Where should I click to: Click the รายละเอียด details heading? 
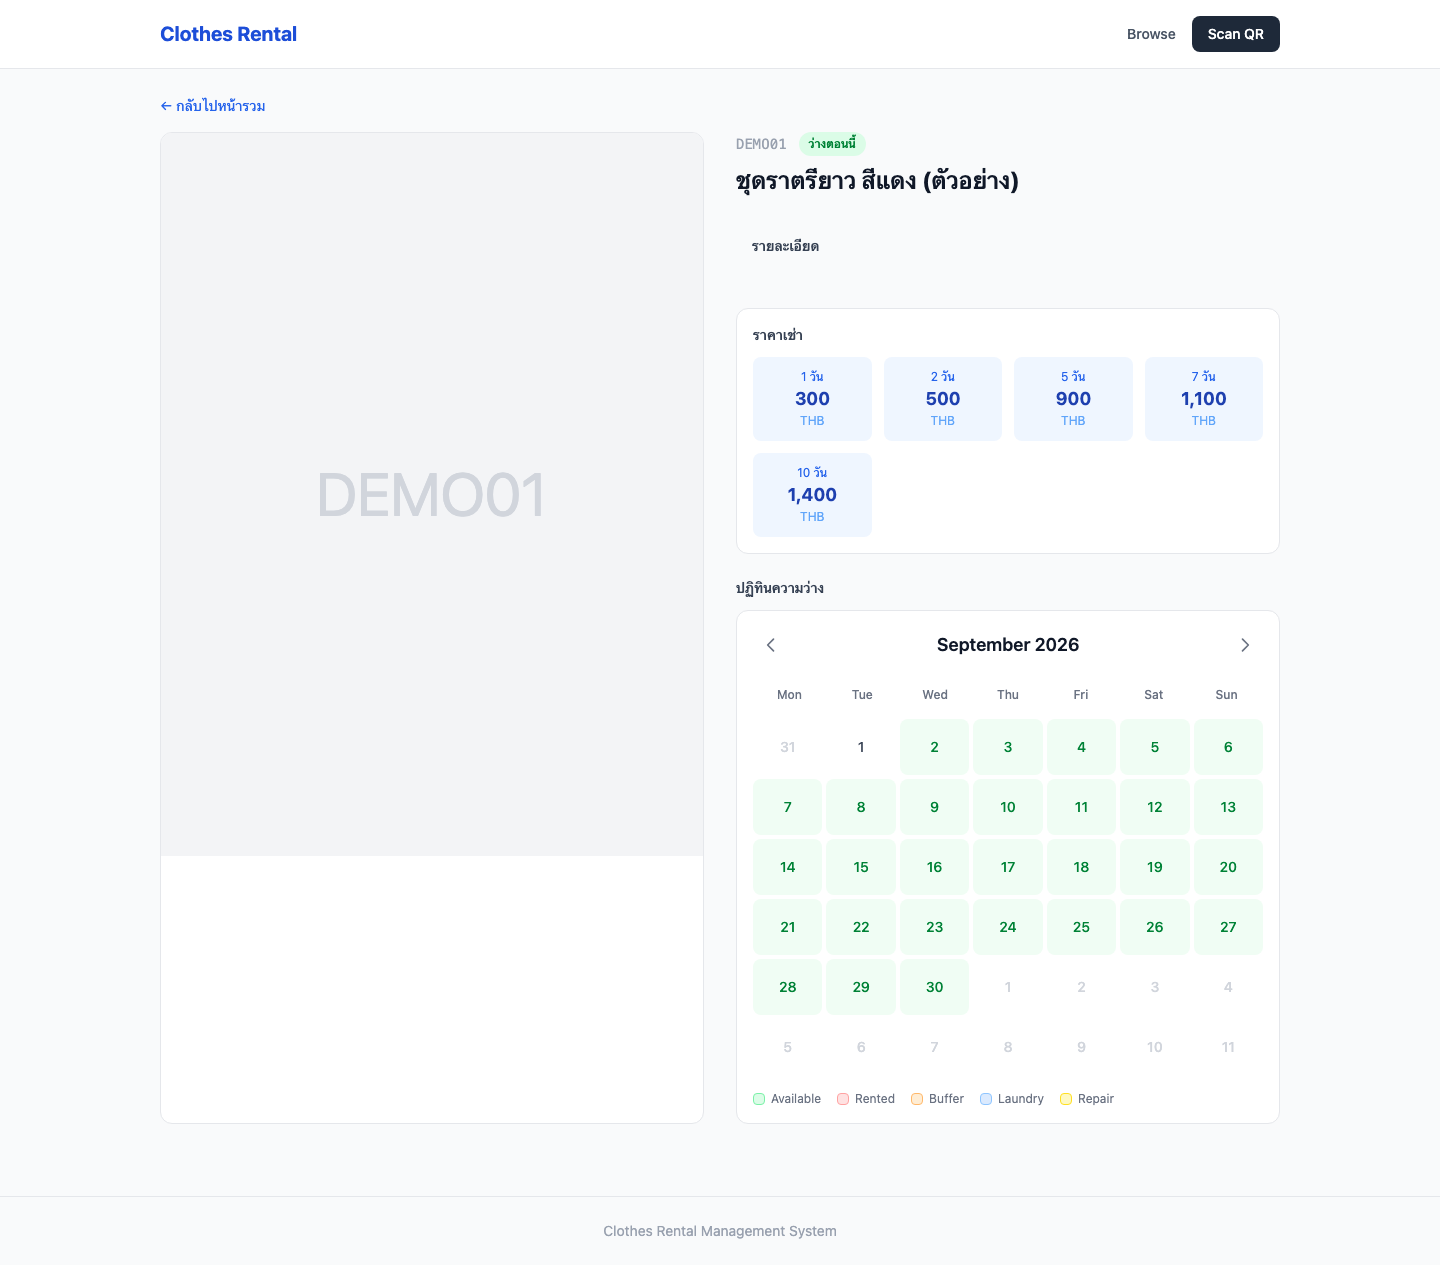coord(785,246)
